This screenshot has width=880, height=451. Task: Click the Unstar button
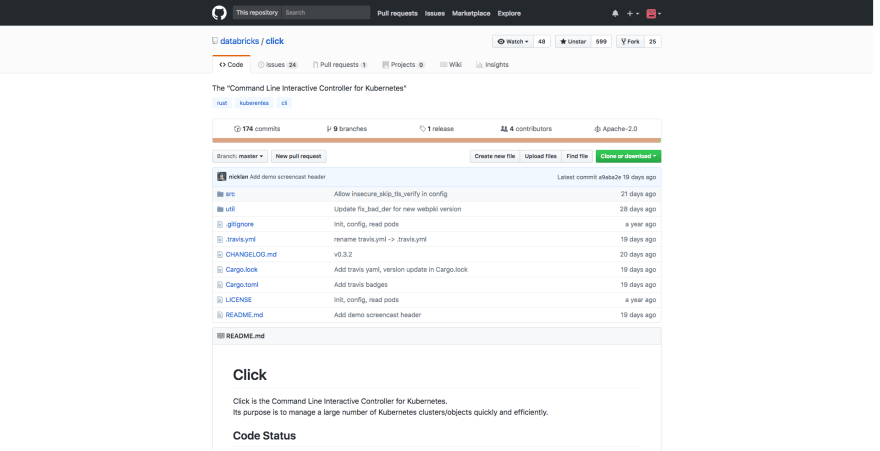(573, 42)
